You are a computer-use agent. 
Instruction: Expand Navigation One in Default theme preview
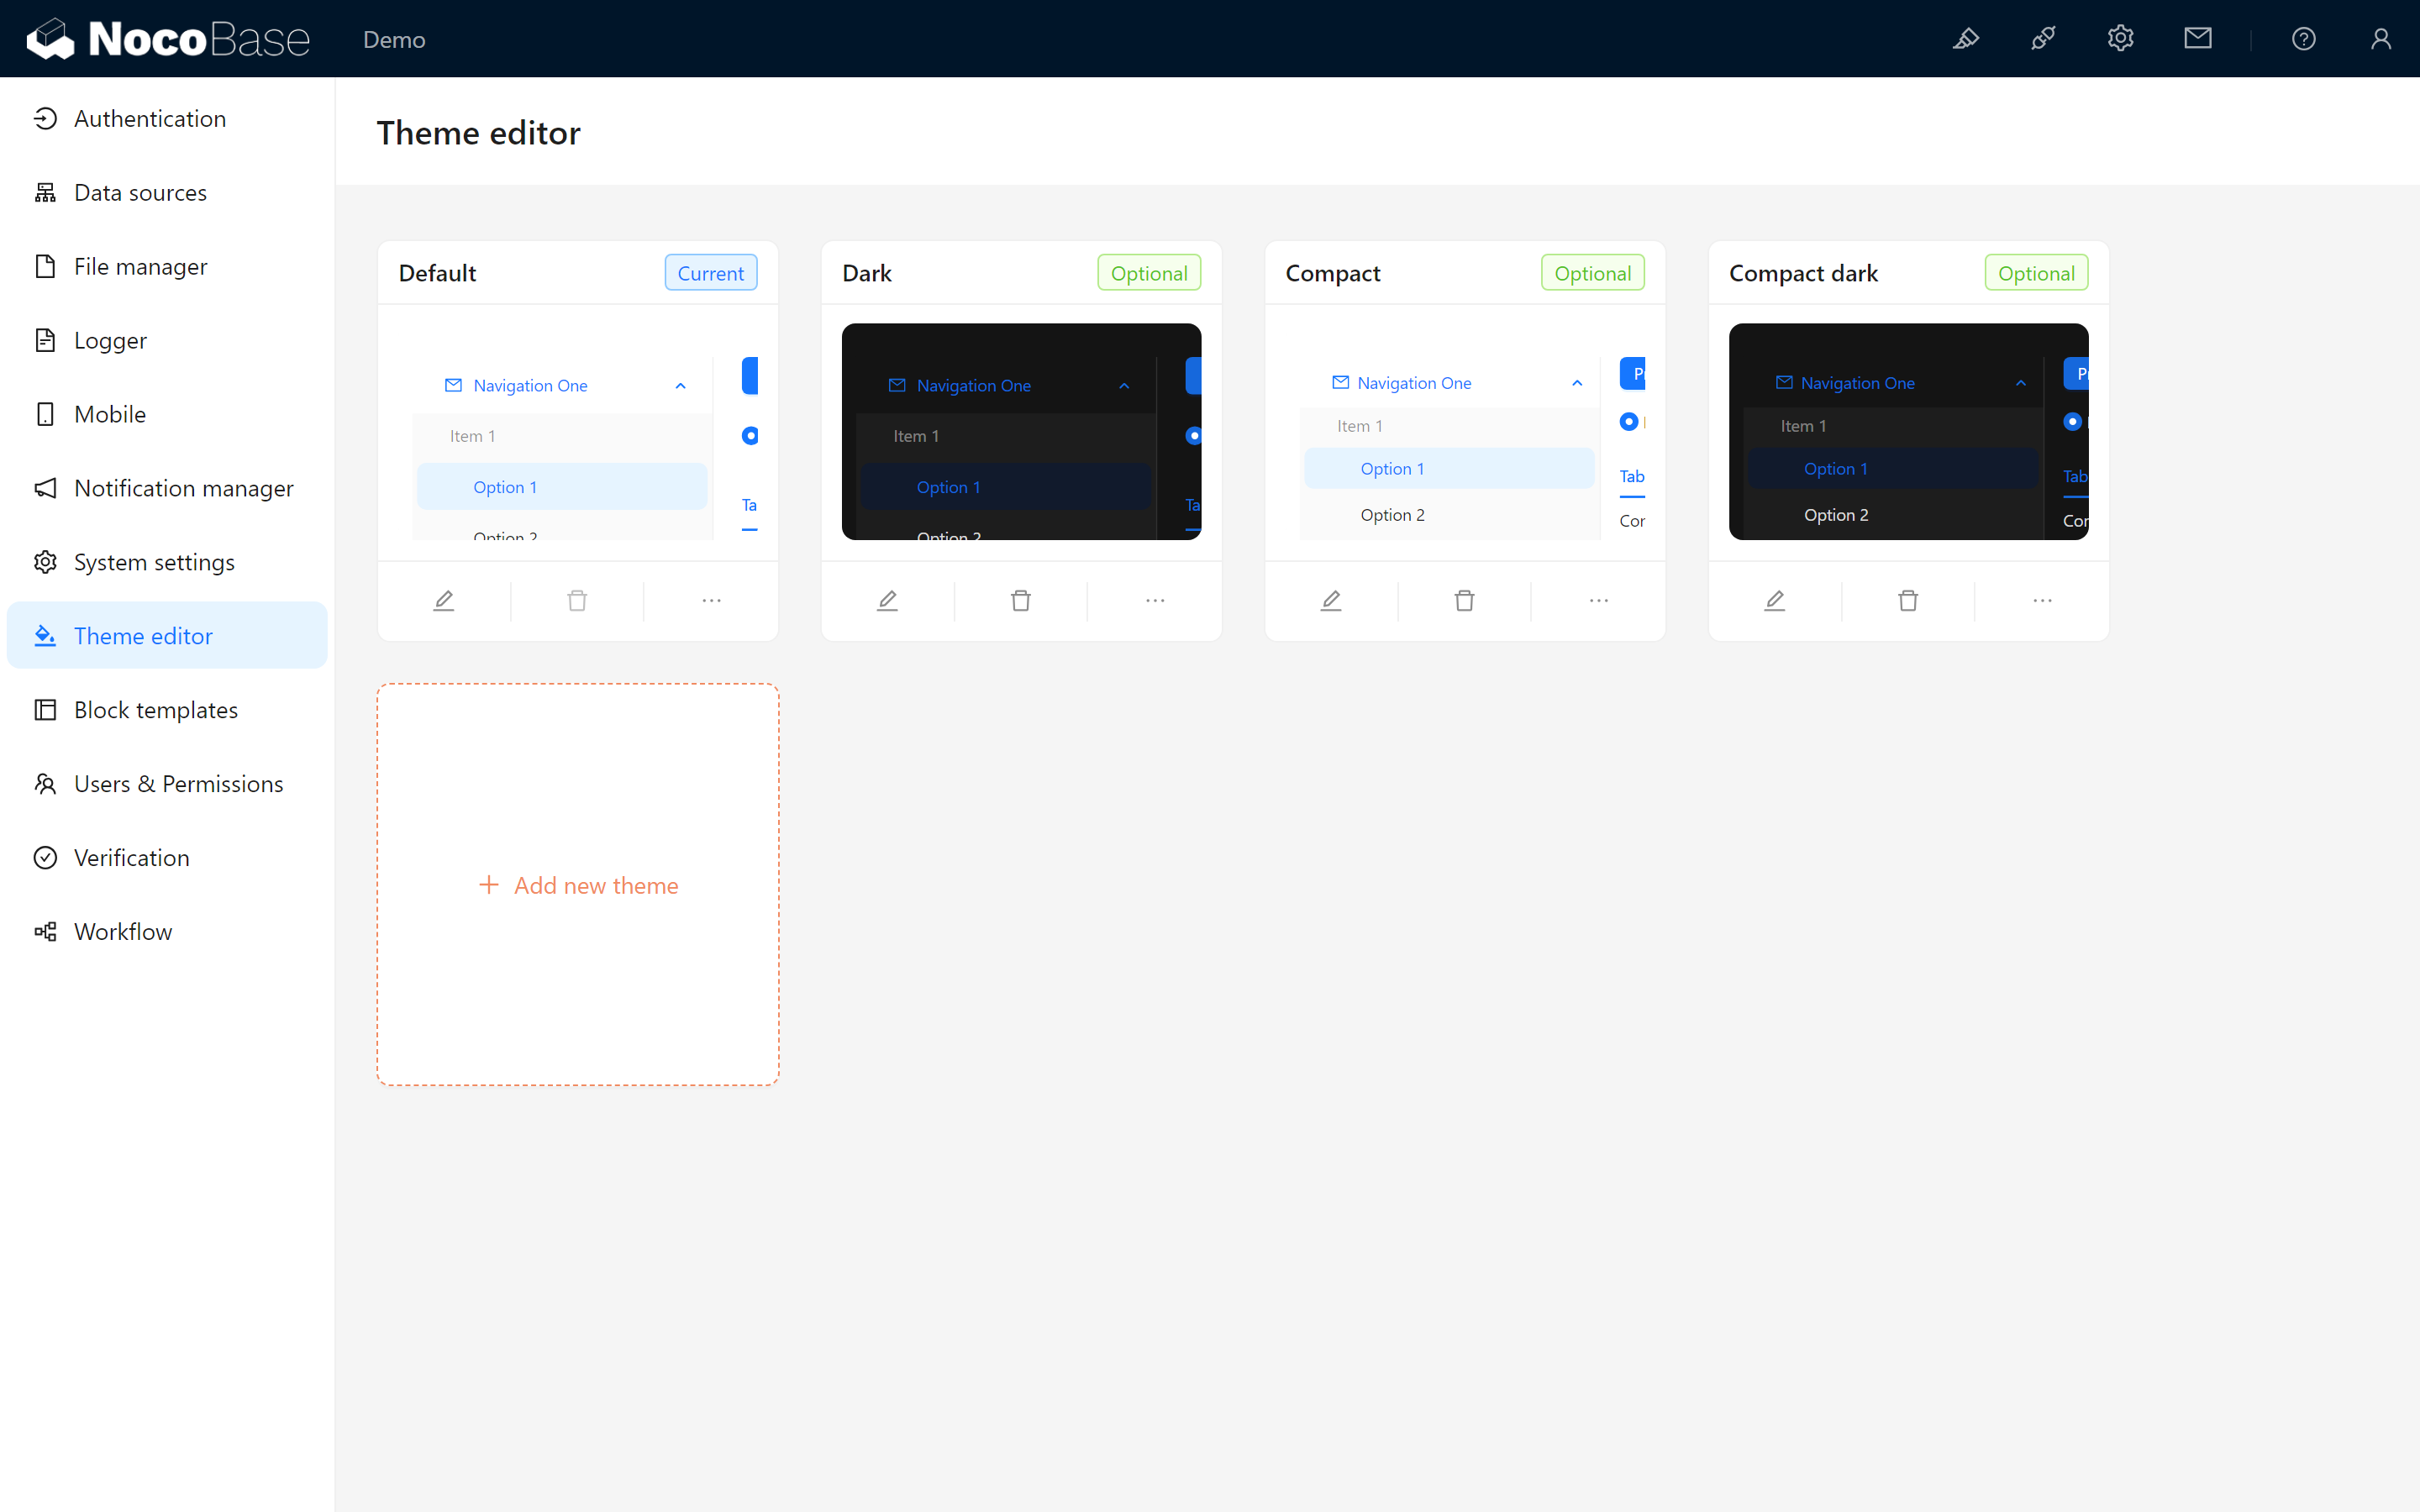[x=680, y=385]
